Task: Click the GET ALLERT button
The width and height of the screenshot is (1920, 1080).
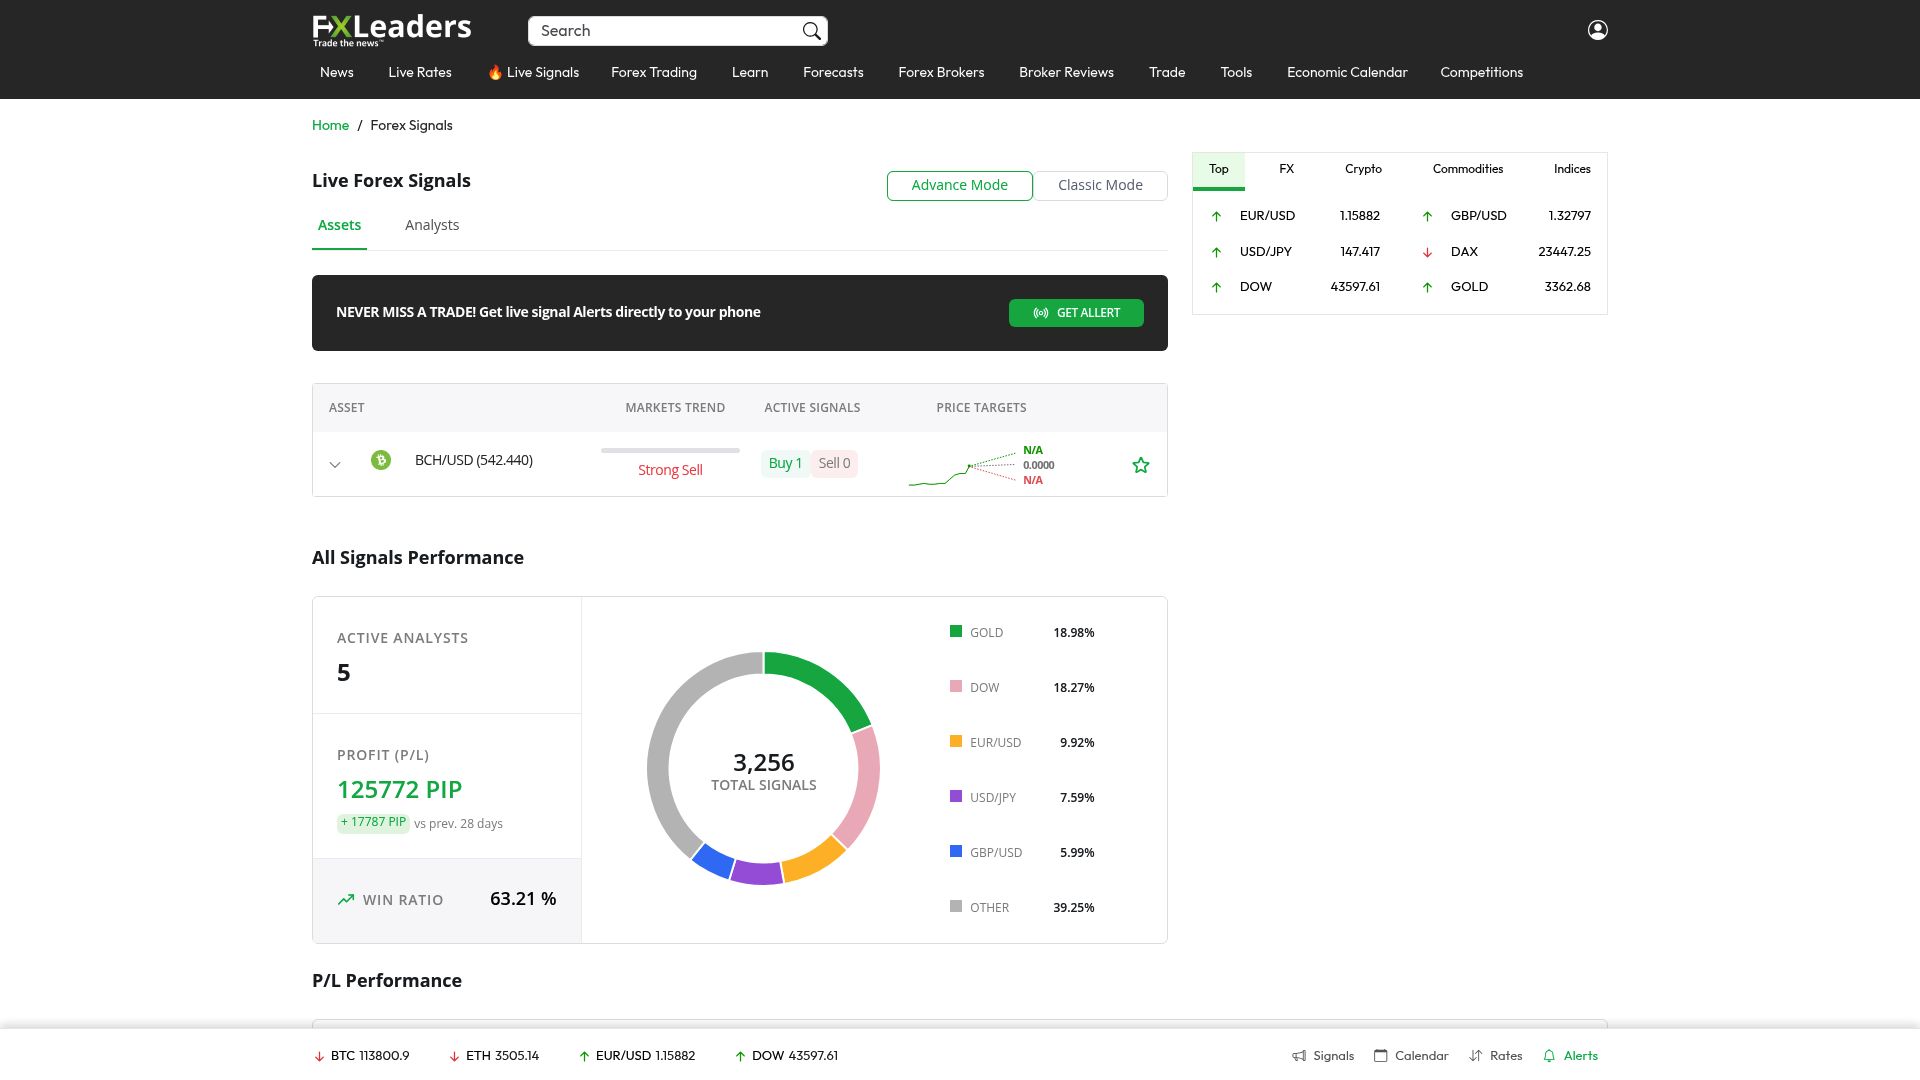Action: 1076,313
